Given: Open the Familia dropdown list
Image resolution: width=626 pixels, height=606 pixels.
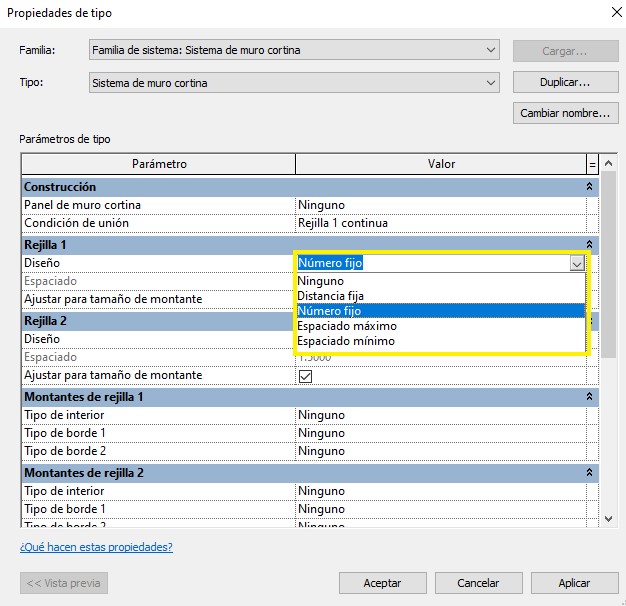Looking at the screenshot, I should (x=490, y=50).
